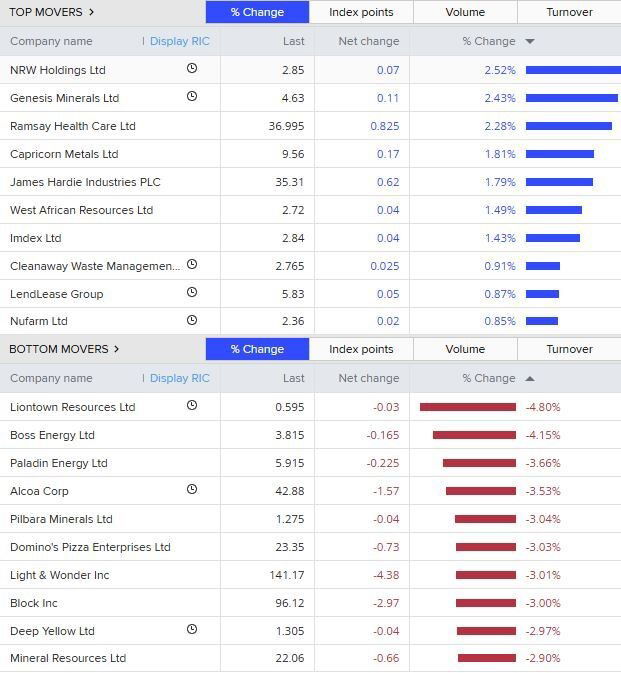Image resolution: width=621 pixels, height=673 pixels.
Task: Click last price 23.35 for Domino's Pizza
Action: (x=290, y=547)
